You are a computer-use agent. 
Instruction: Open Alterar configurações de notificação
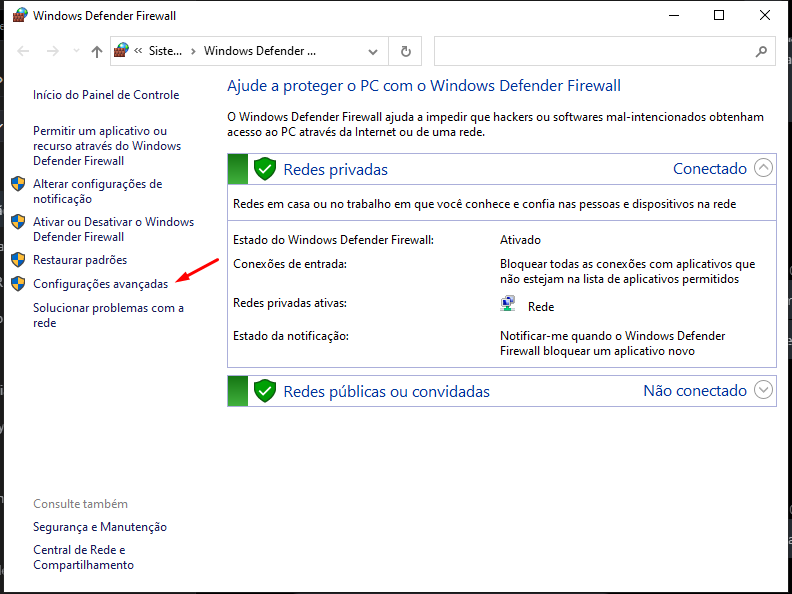(98, 191)
